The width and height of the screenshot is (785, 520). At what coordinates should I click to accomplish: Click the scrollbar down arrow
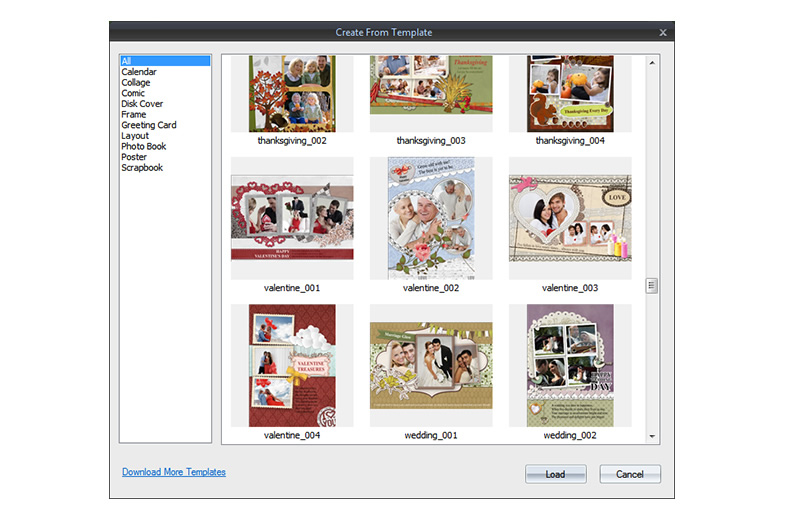pyautogui.click(x=652, y=436)
